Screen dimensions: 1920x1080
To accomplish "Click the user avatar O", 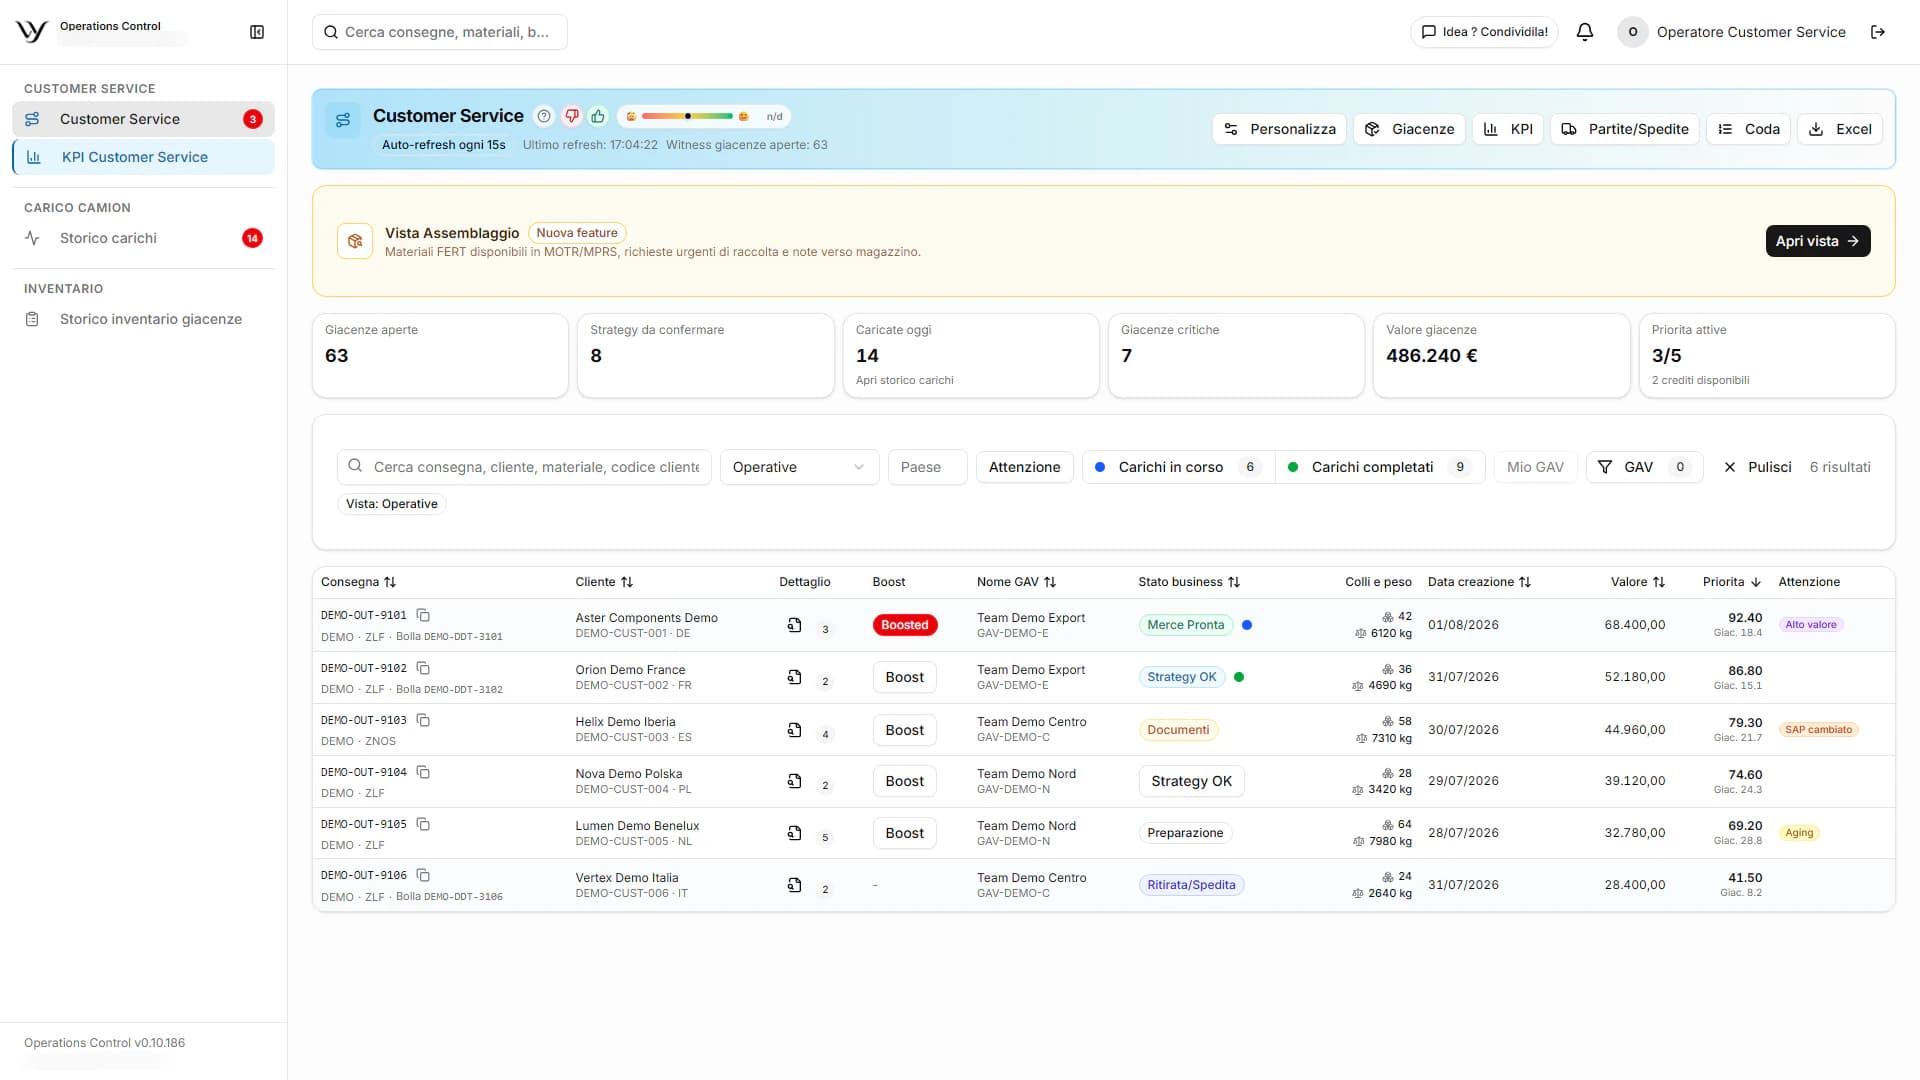I will 1632,32.
